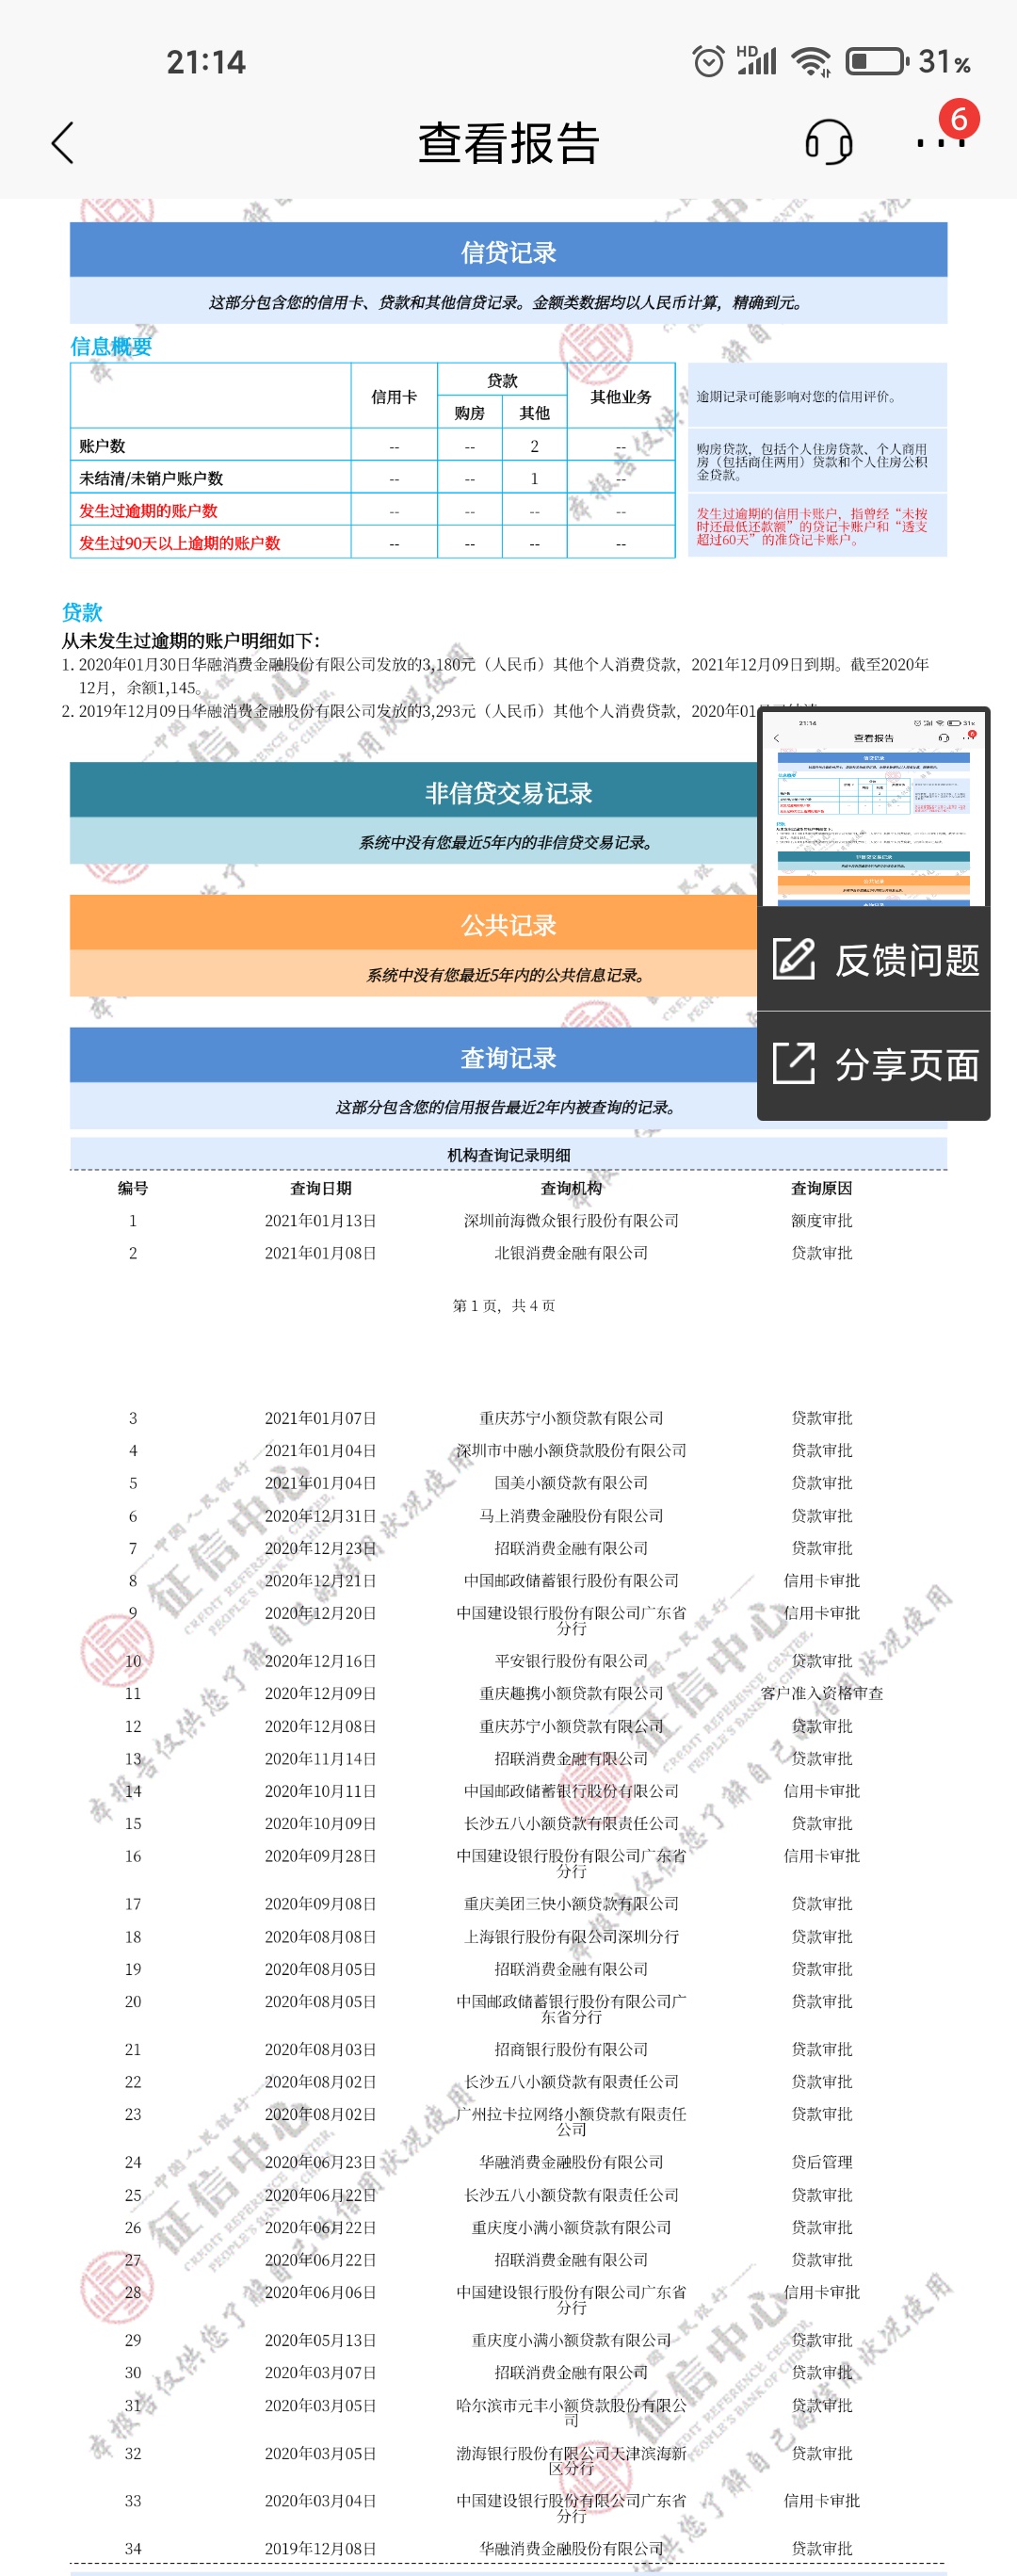1017x2576 pixels.
Task: Select 马上消费金融股份有限公司 in row 6
Action: click(571, 1516)
